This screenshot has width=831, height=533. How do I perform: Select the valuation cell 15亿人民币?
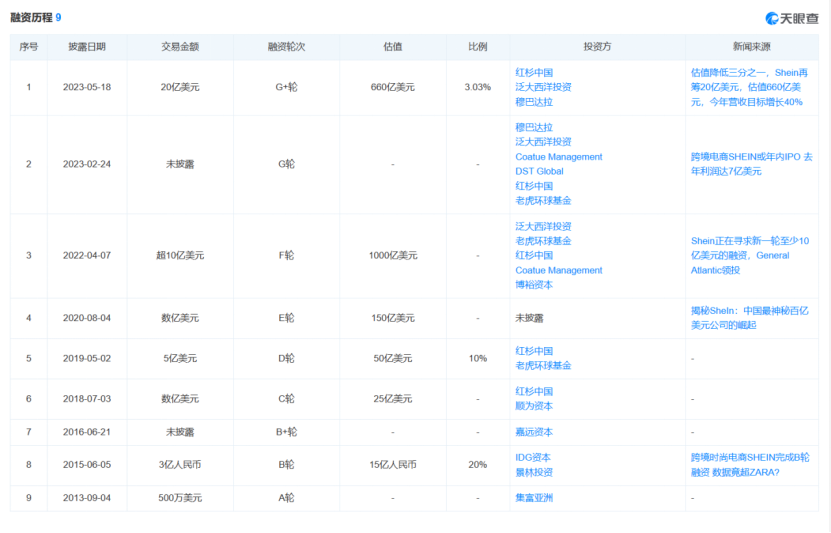[x=393, y=465]
